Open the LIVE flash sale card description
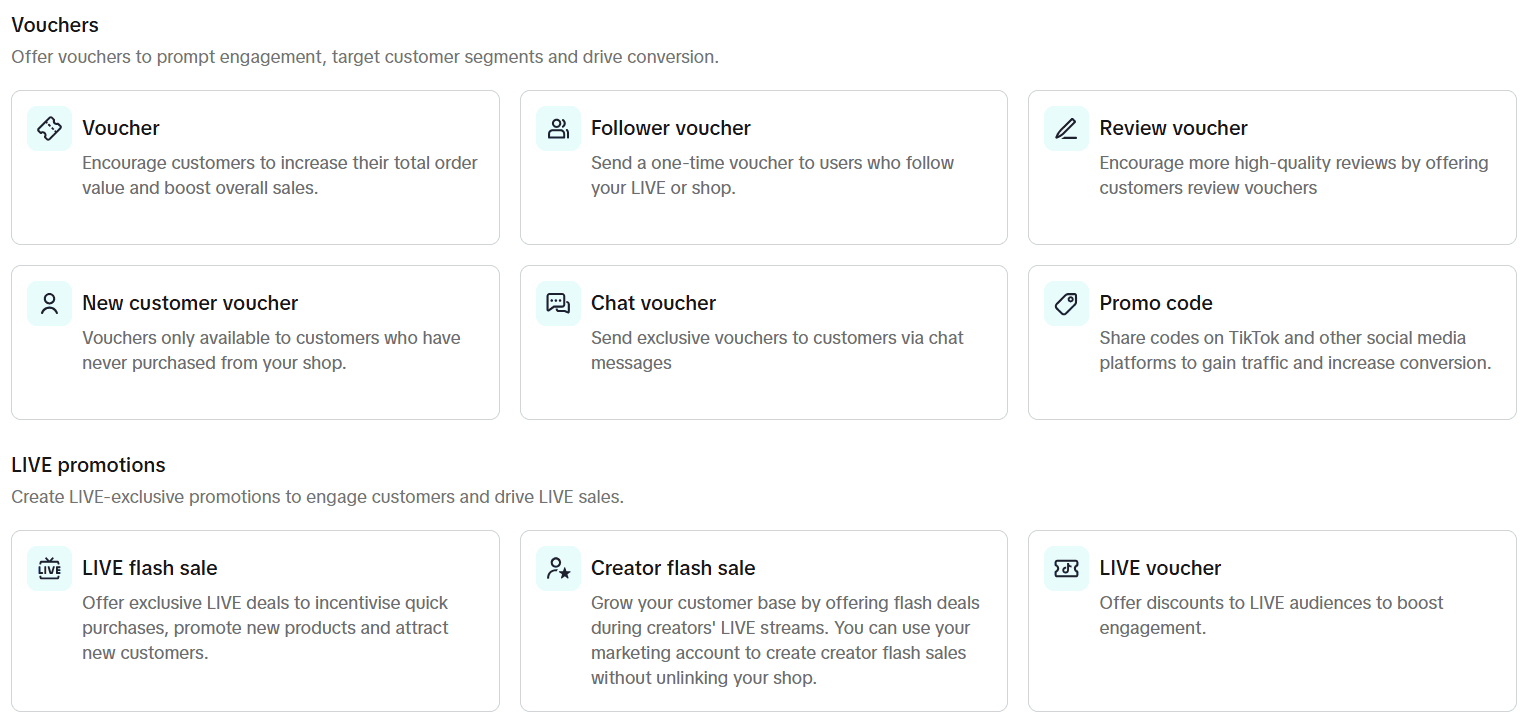The height and width of the screenshot is (727, 1527). click(x=265, y=628)
